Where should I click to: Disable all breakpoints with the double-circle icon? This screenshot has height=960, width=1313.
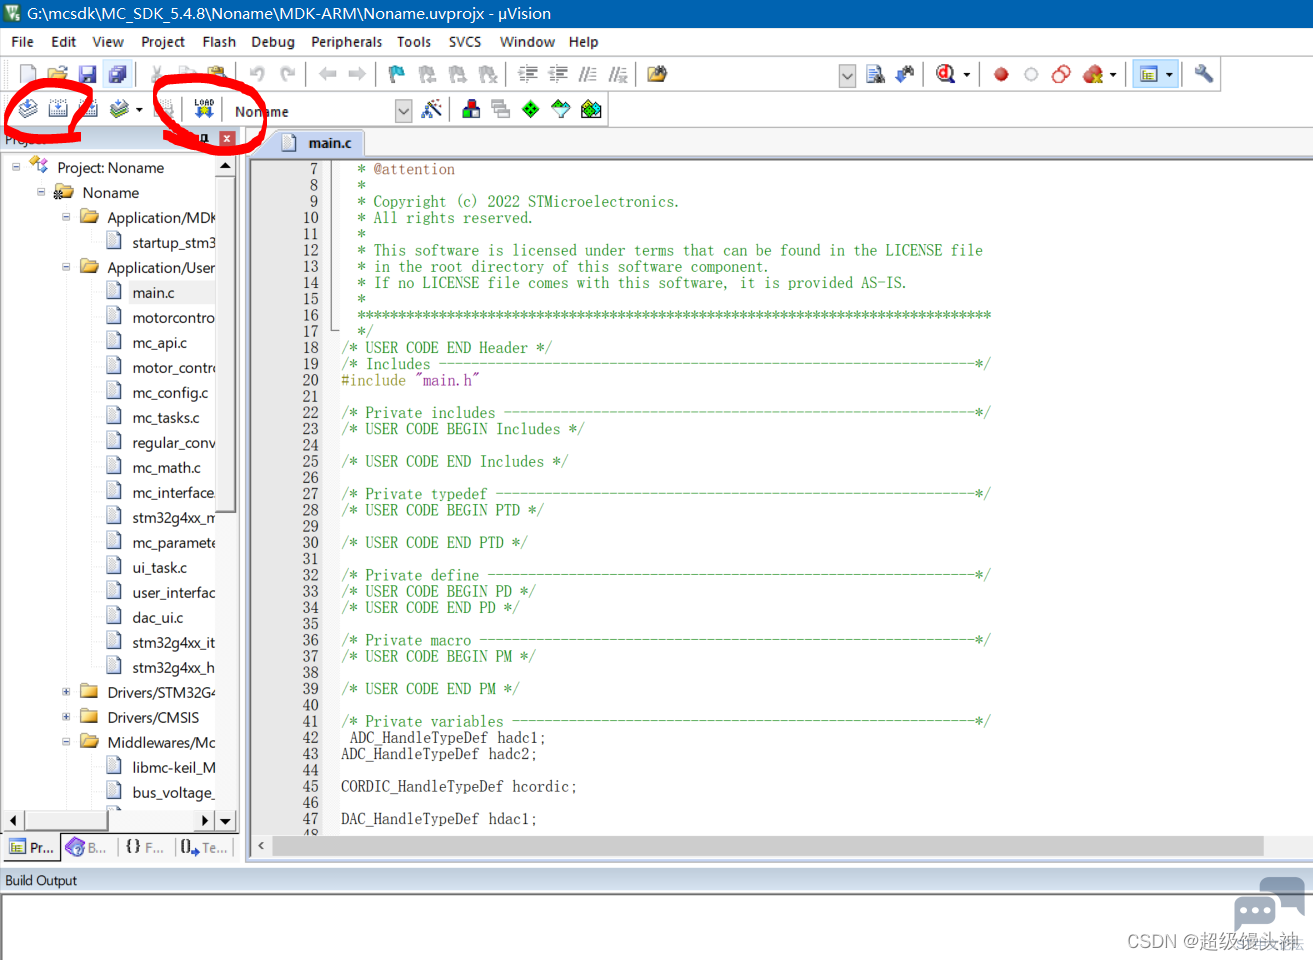click(1061, 74)
